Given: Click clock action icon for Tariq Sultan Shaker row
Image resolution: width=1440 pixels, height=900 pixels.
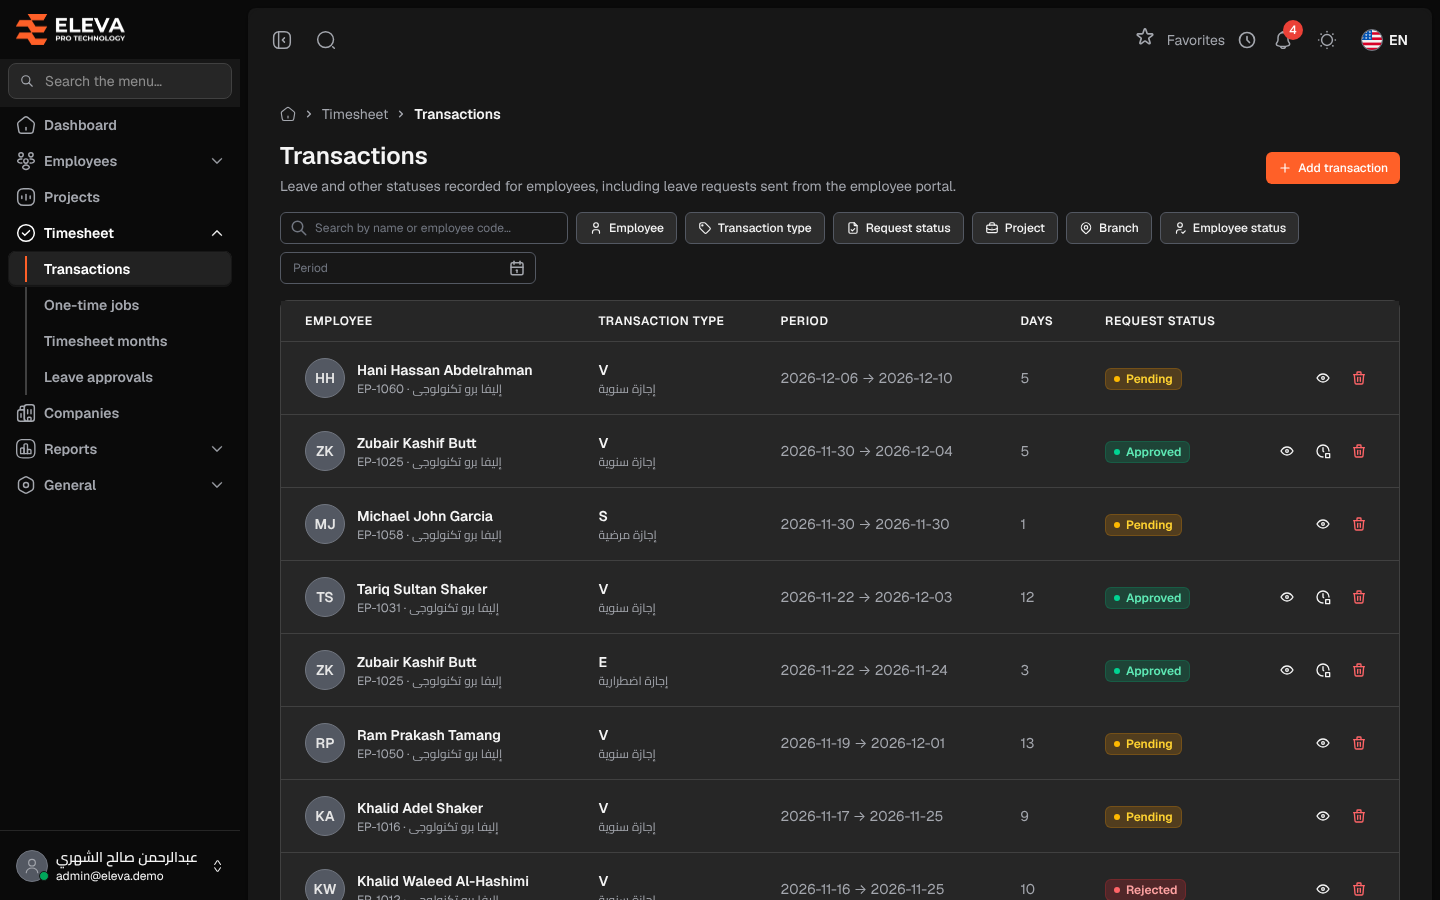Looking at the screenshot, I should (1323, 597).
